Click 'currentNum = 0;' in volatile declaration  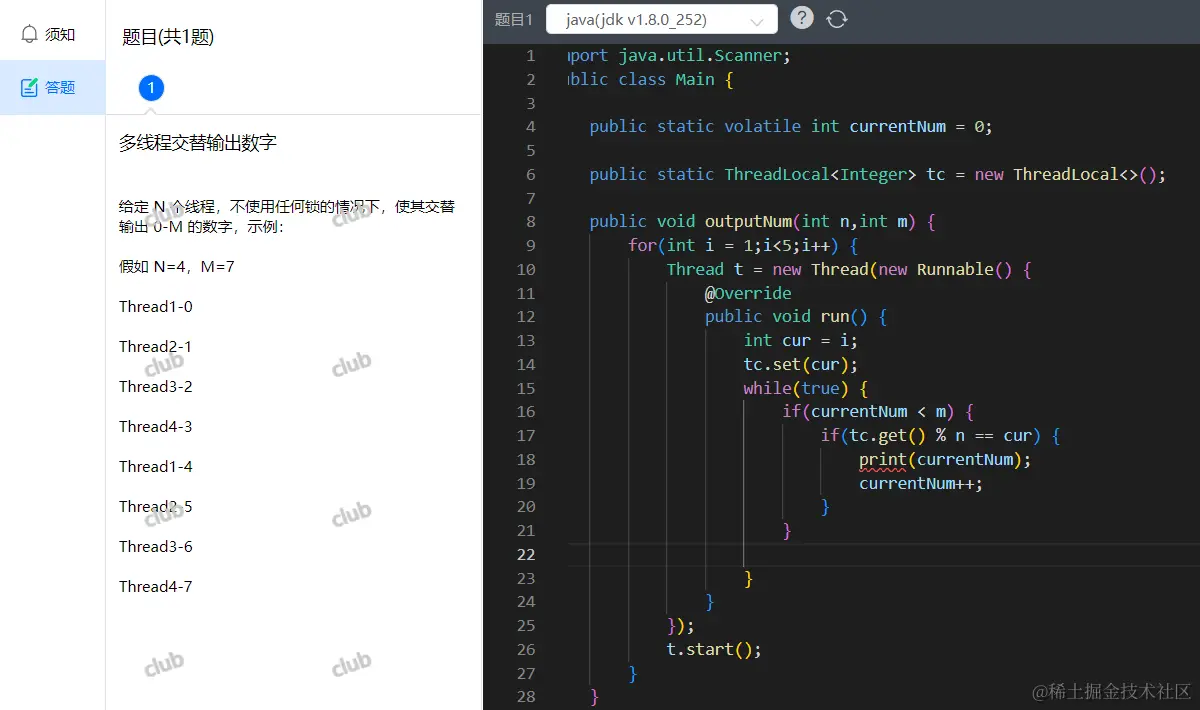pyautogui.click(x=920, y=127)
